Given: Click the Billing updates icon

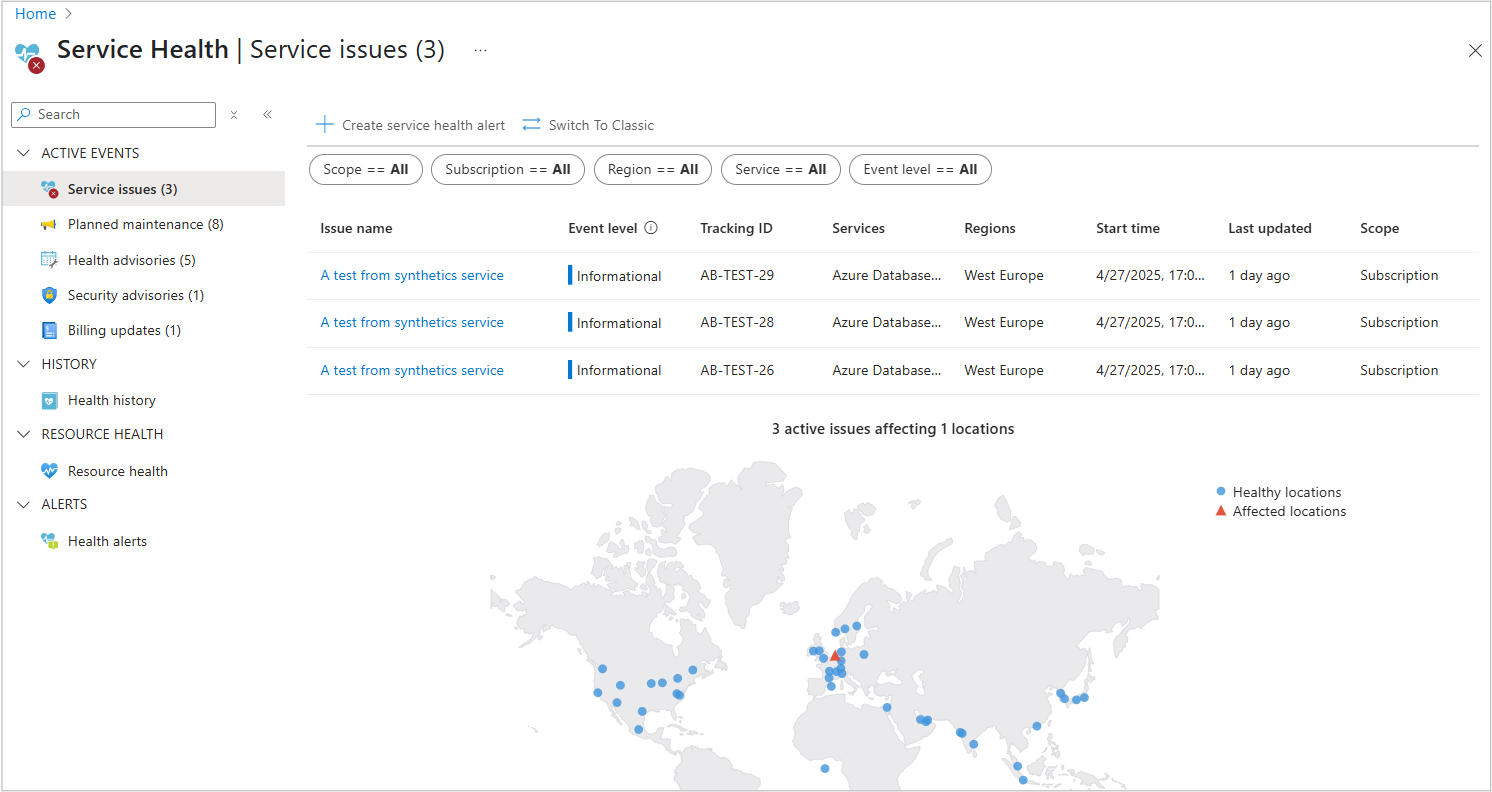Looking at the screenshot, I should [x=49, y=330].
